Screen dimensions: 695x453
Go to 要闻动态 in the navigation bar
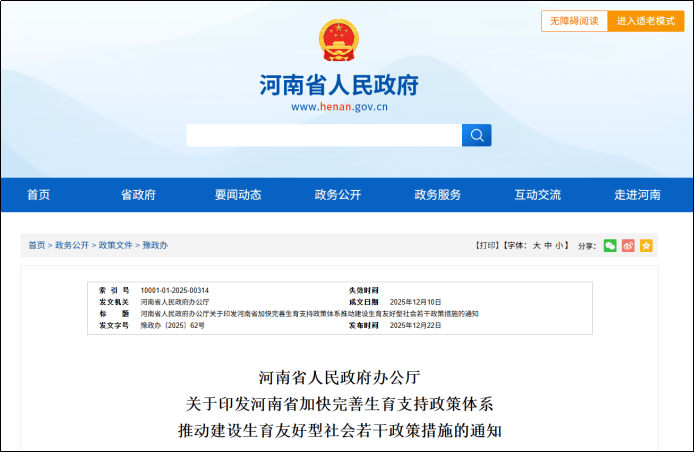tap(238, 195)
